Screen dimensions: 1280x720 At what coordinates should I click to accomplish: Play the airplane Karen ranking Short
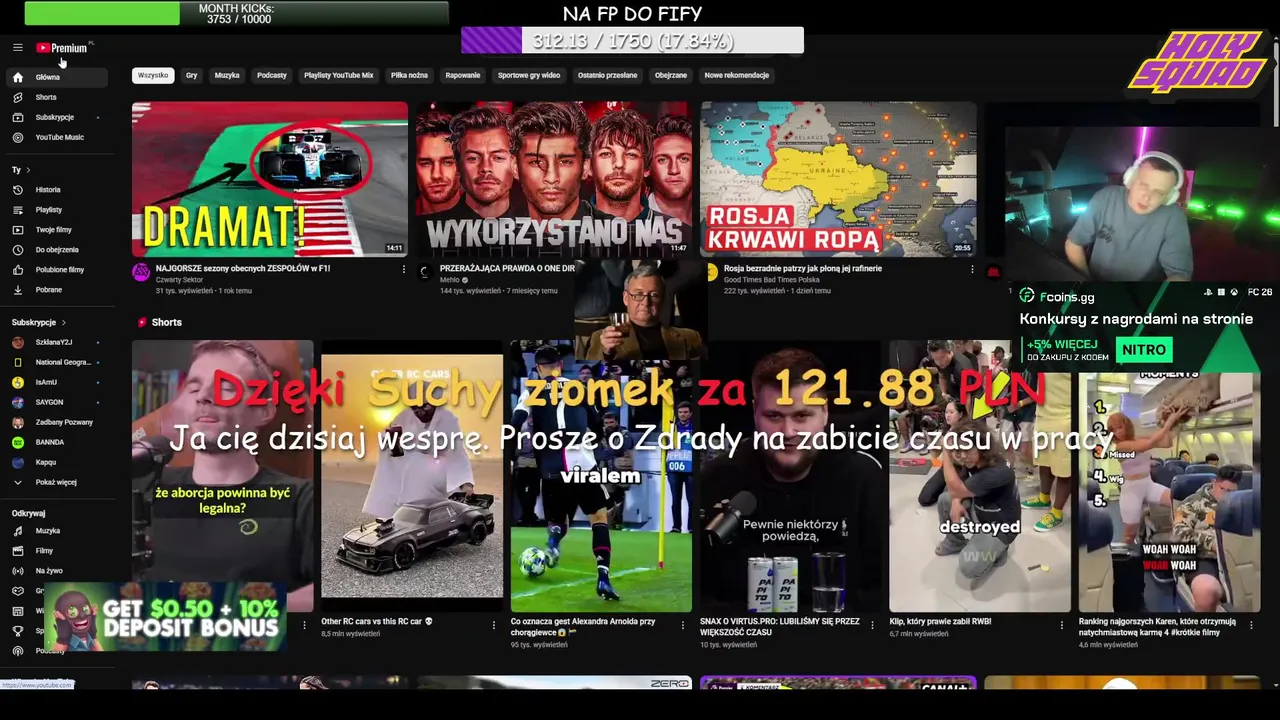click(1169, 491)
